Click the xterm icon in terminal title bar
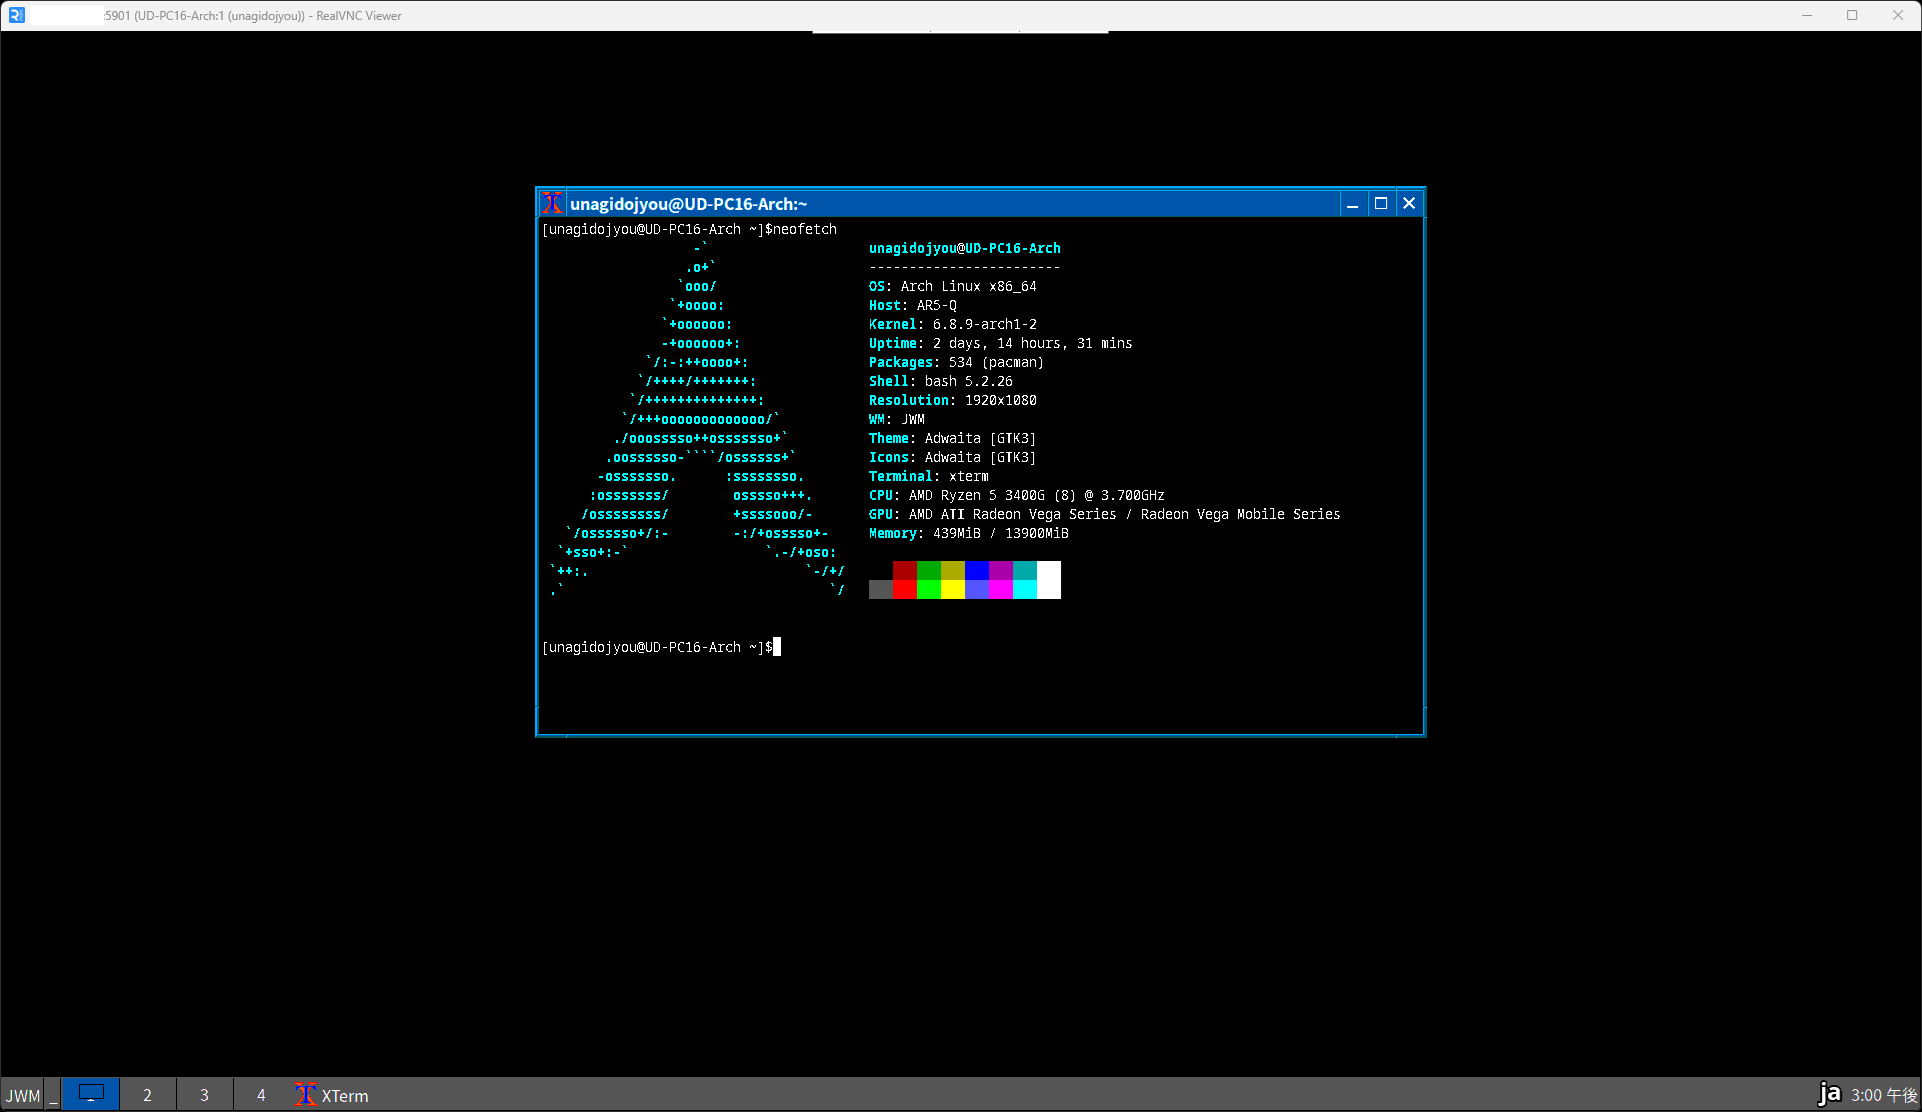 pos(551,204)
